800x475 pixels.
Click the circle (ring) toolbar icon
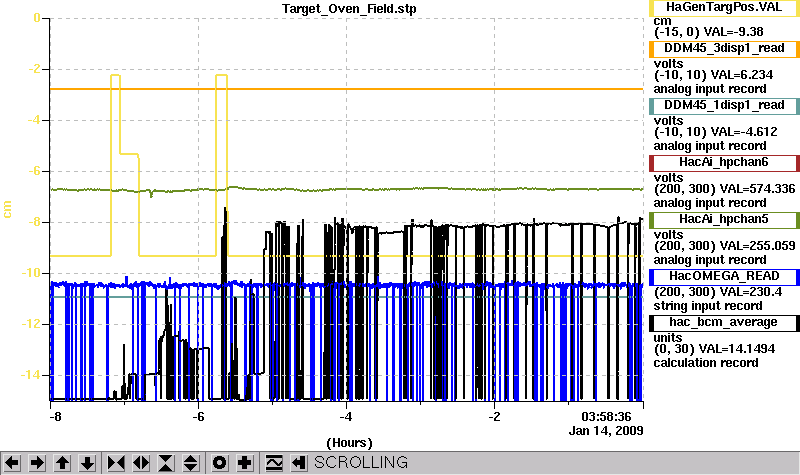[x=219, y=463]
